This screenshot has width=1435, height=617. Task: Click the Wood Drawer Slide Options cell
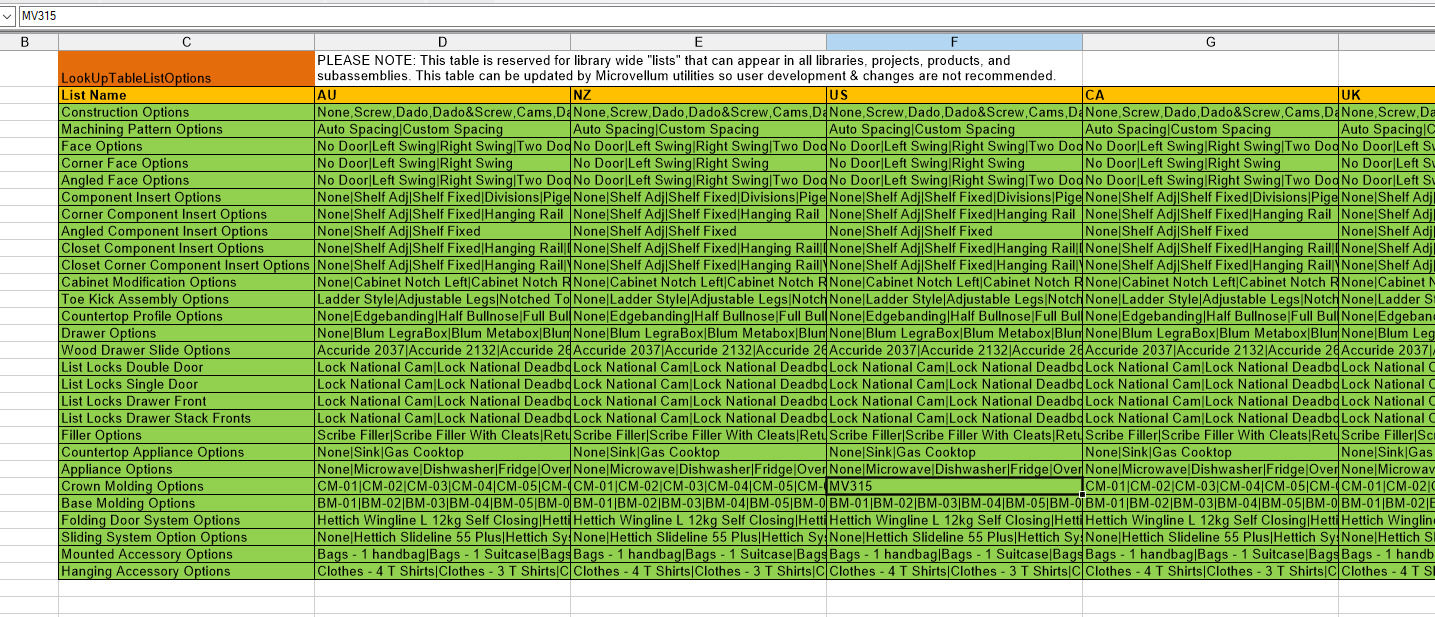[186, 350]
